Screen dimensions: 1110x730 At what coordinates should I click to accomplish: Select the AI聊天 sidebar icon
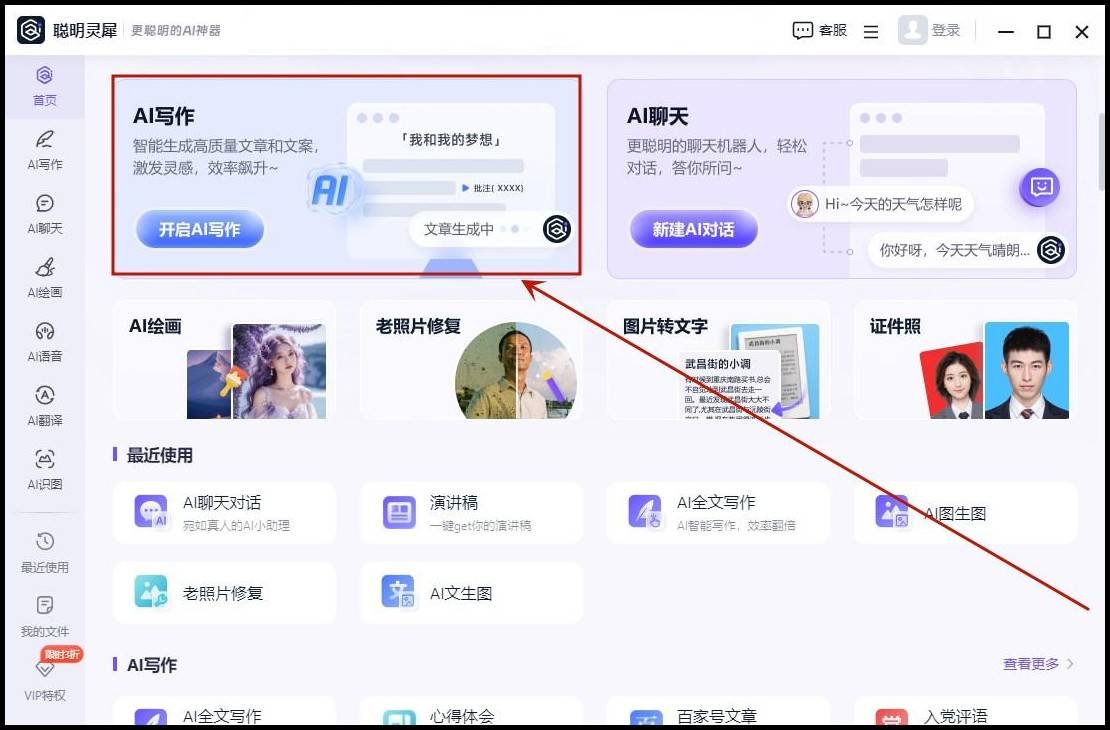(44, 213)
